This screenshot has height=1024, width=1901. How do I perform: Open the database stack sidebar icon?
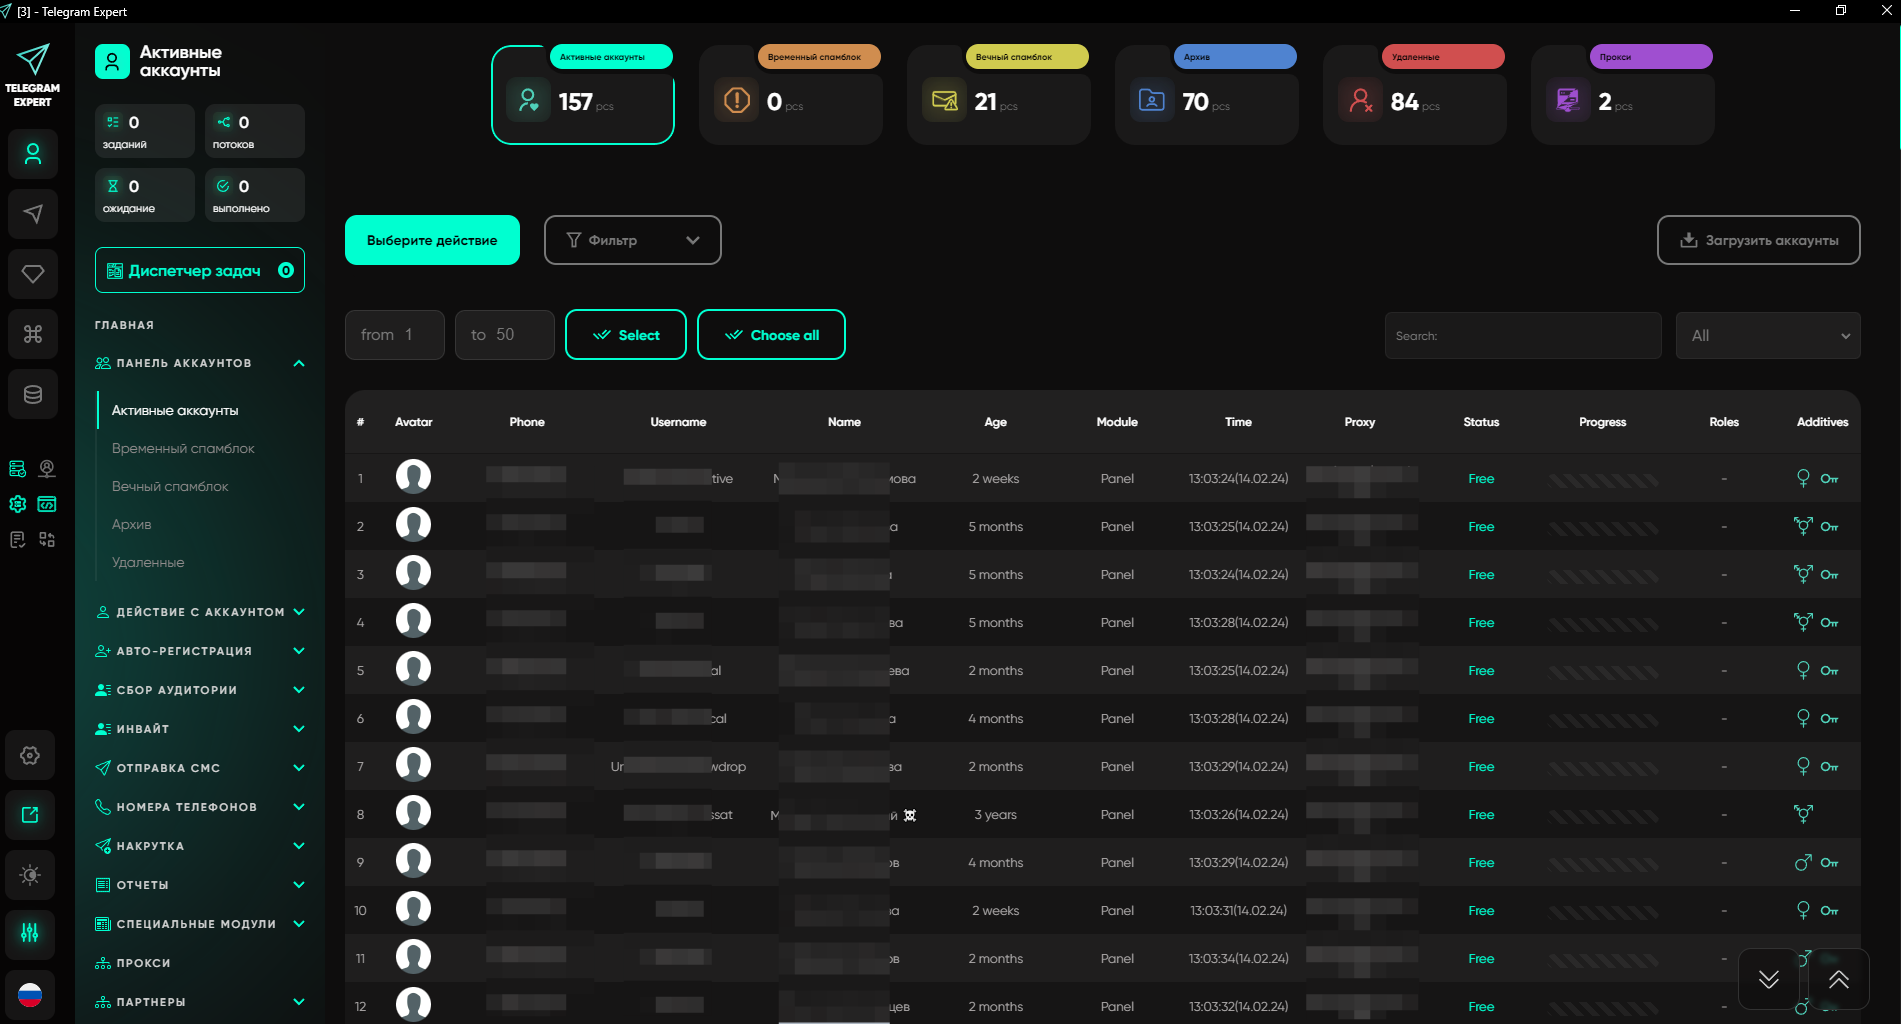(33, 394)
